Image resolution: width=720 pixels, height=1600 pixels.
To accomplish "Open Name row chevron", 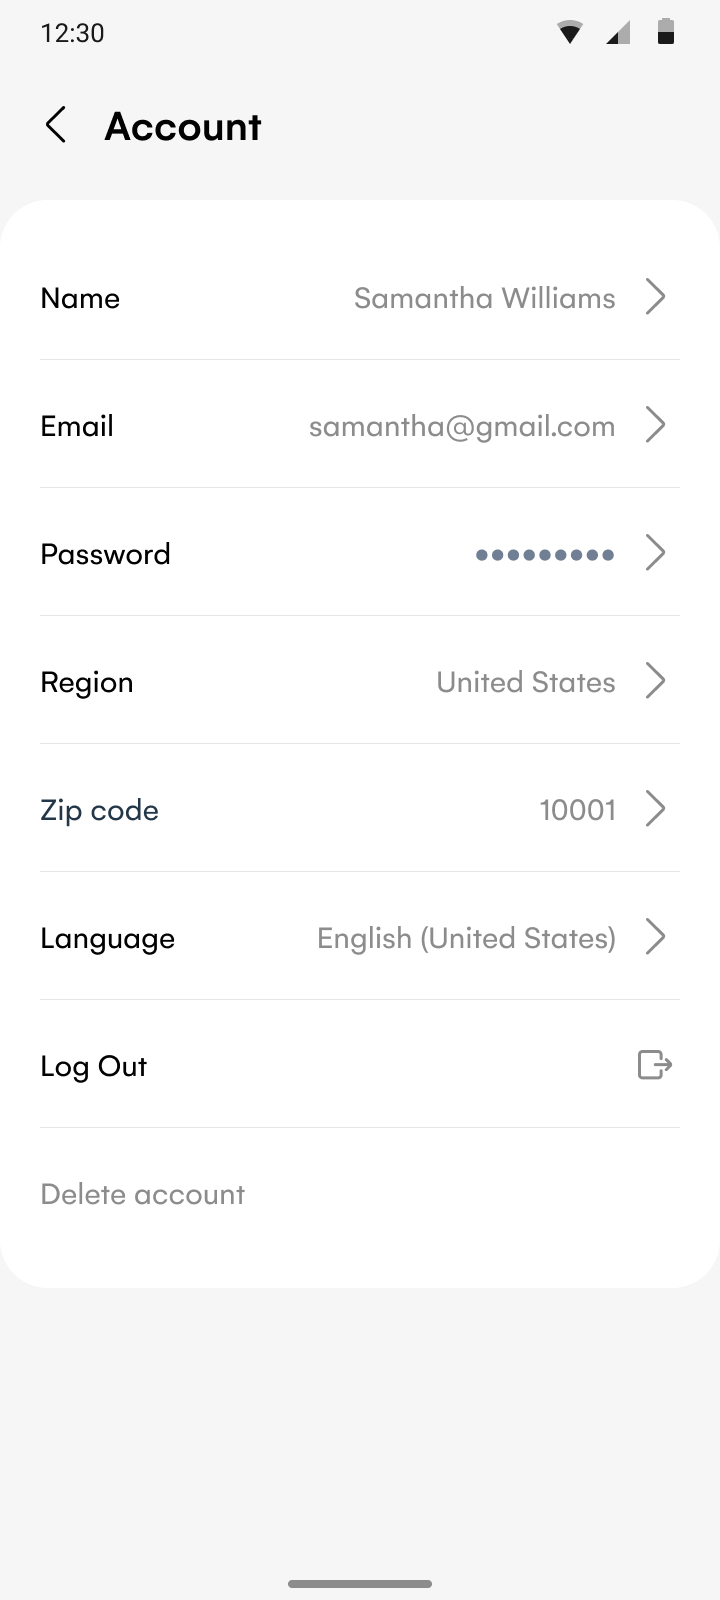I will point(655,297).
